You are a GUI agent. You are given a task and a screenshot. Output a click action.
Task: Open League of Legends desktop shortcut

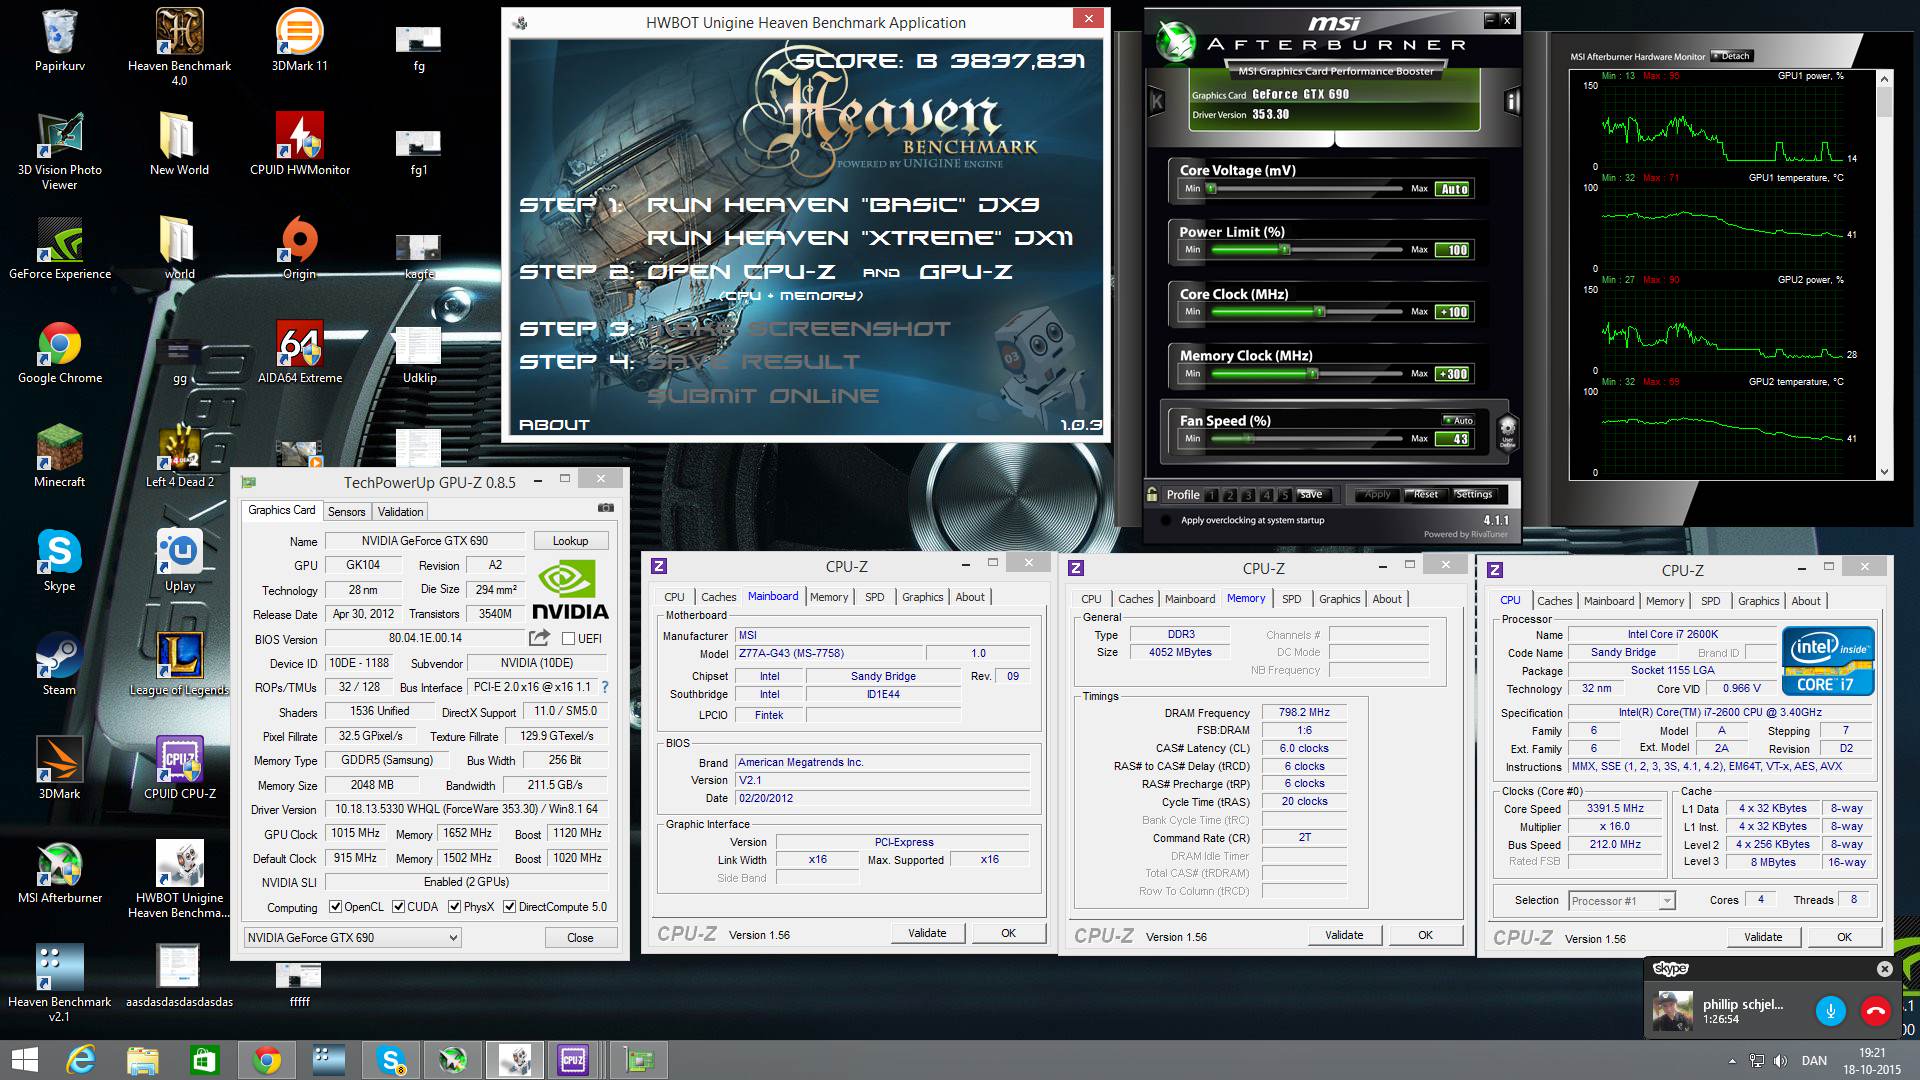[x=179, y=664]
